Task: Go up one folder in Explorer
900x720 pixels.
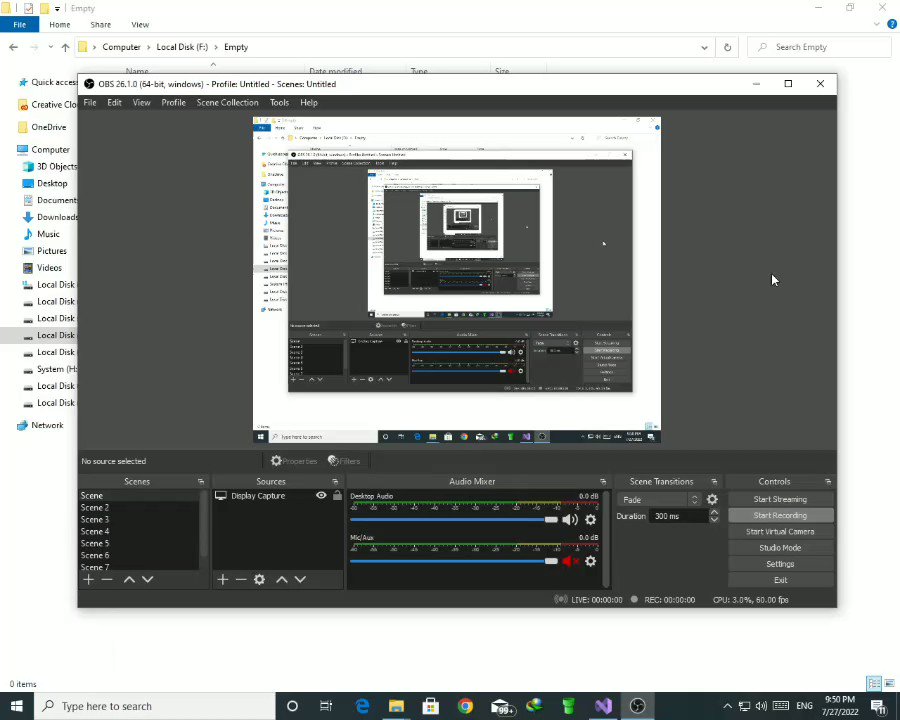Action: click(x=65, y=47)
